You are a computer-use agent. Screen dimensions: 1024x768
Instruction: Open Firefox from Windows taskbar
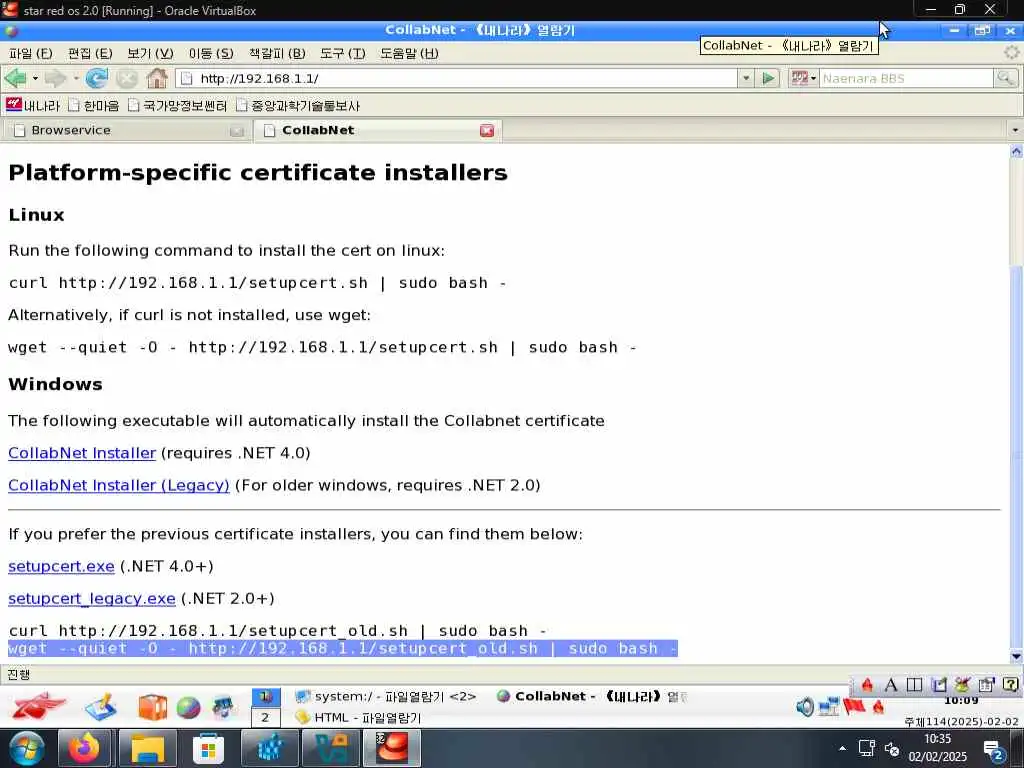point(85,748)
